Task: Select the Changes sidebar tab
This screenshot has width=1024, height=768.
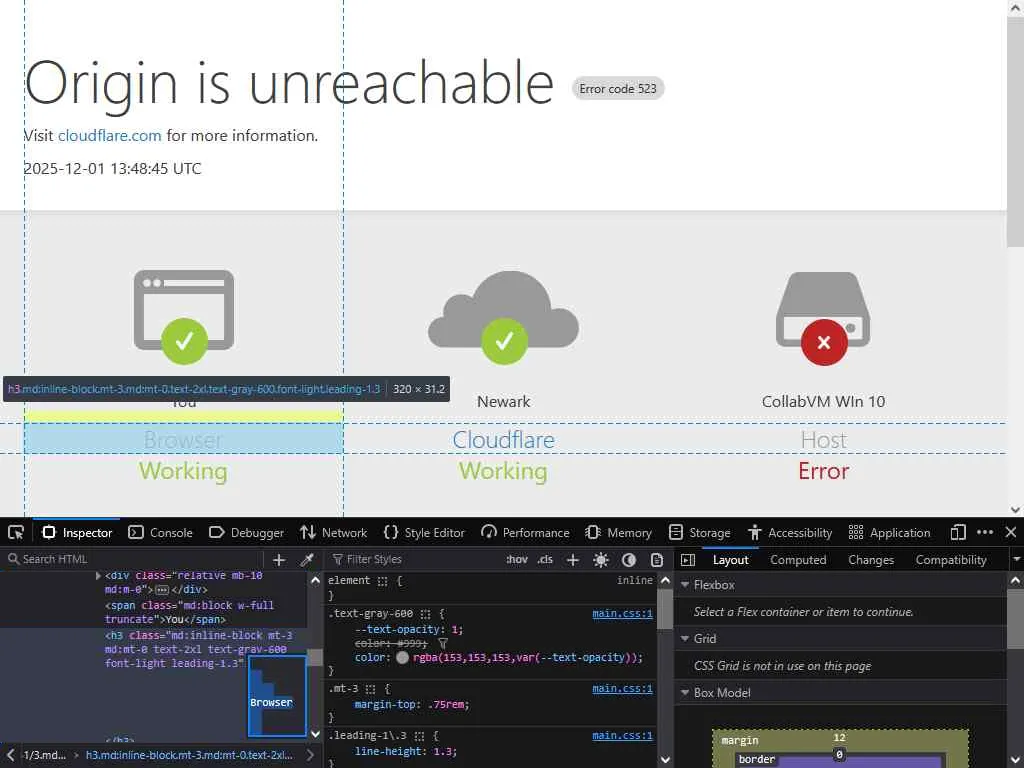Action: pos(871,560)
